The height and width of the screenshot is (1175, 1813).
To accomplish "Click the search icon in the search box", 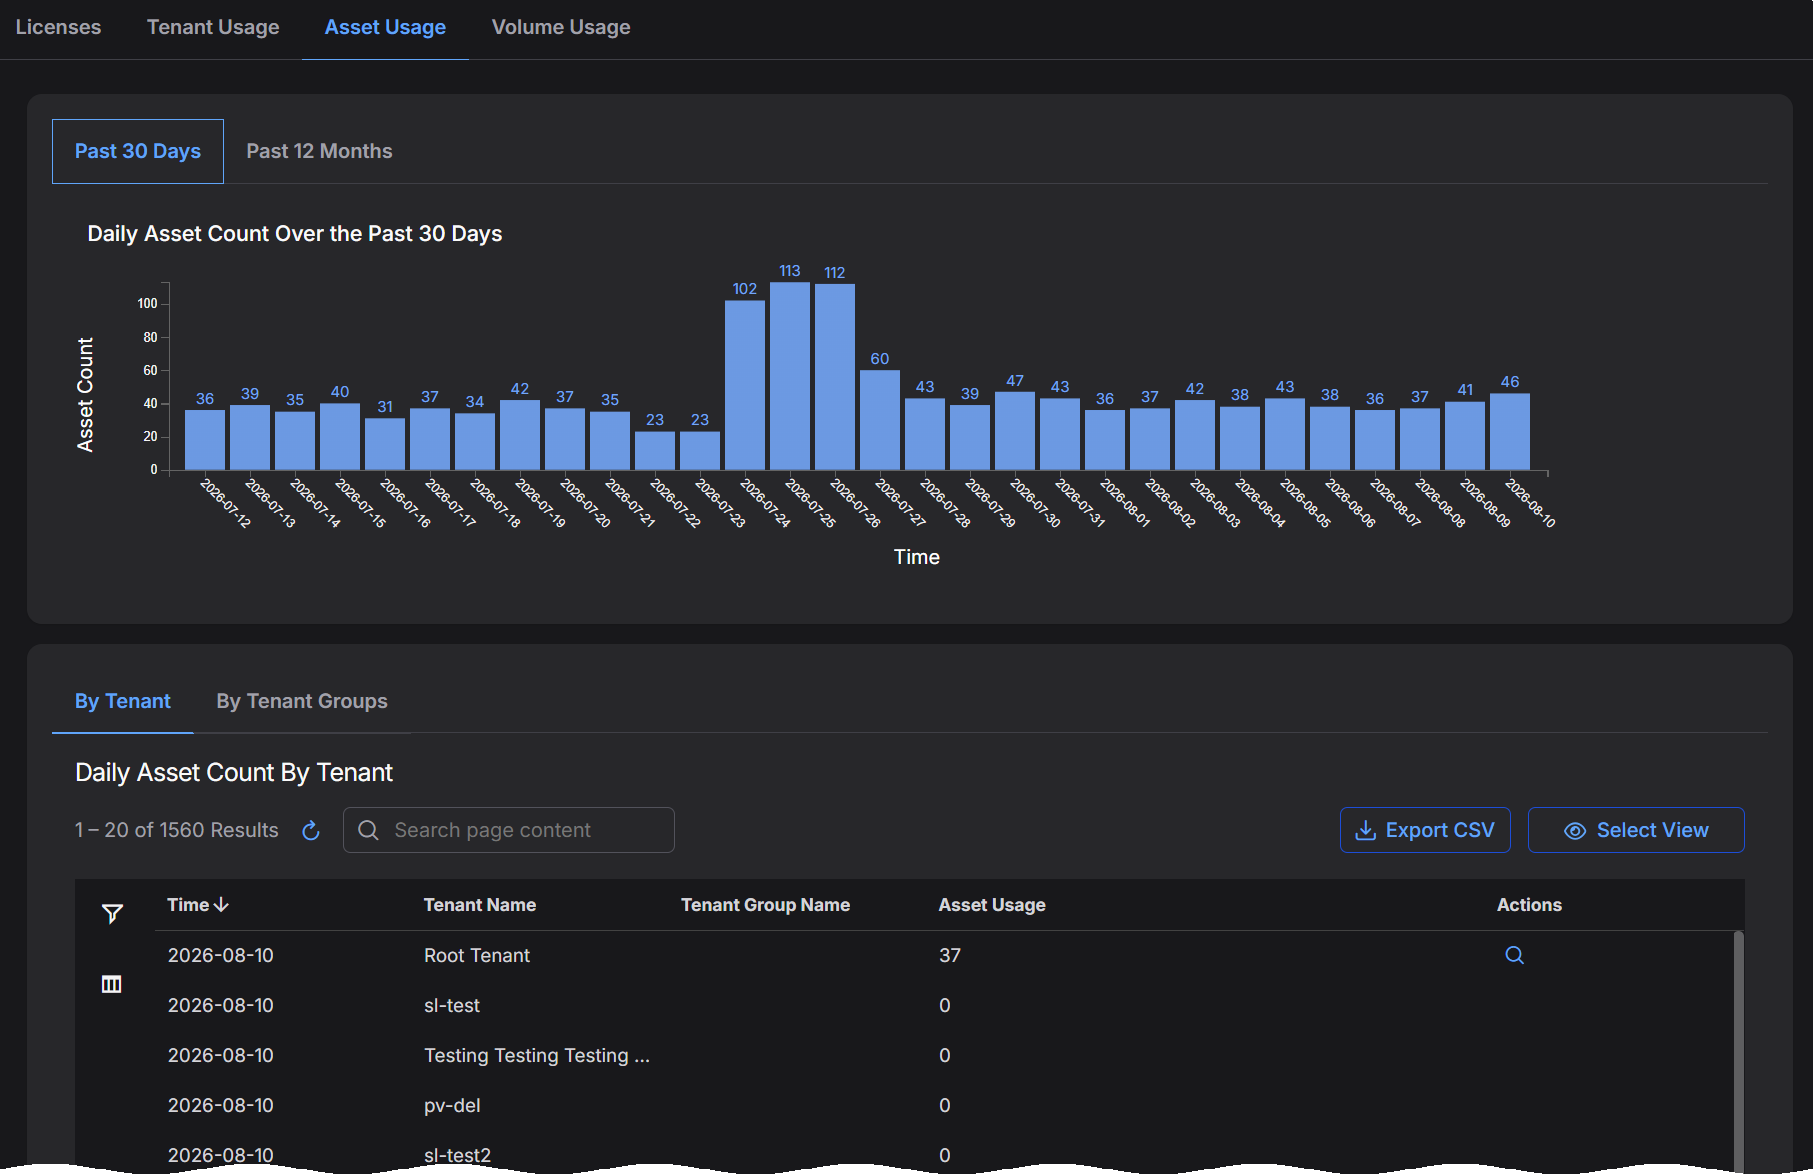I will pos(368,830).
